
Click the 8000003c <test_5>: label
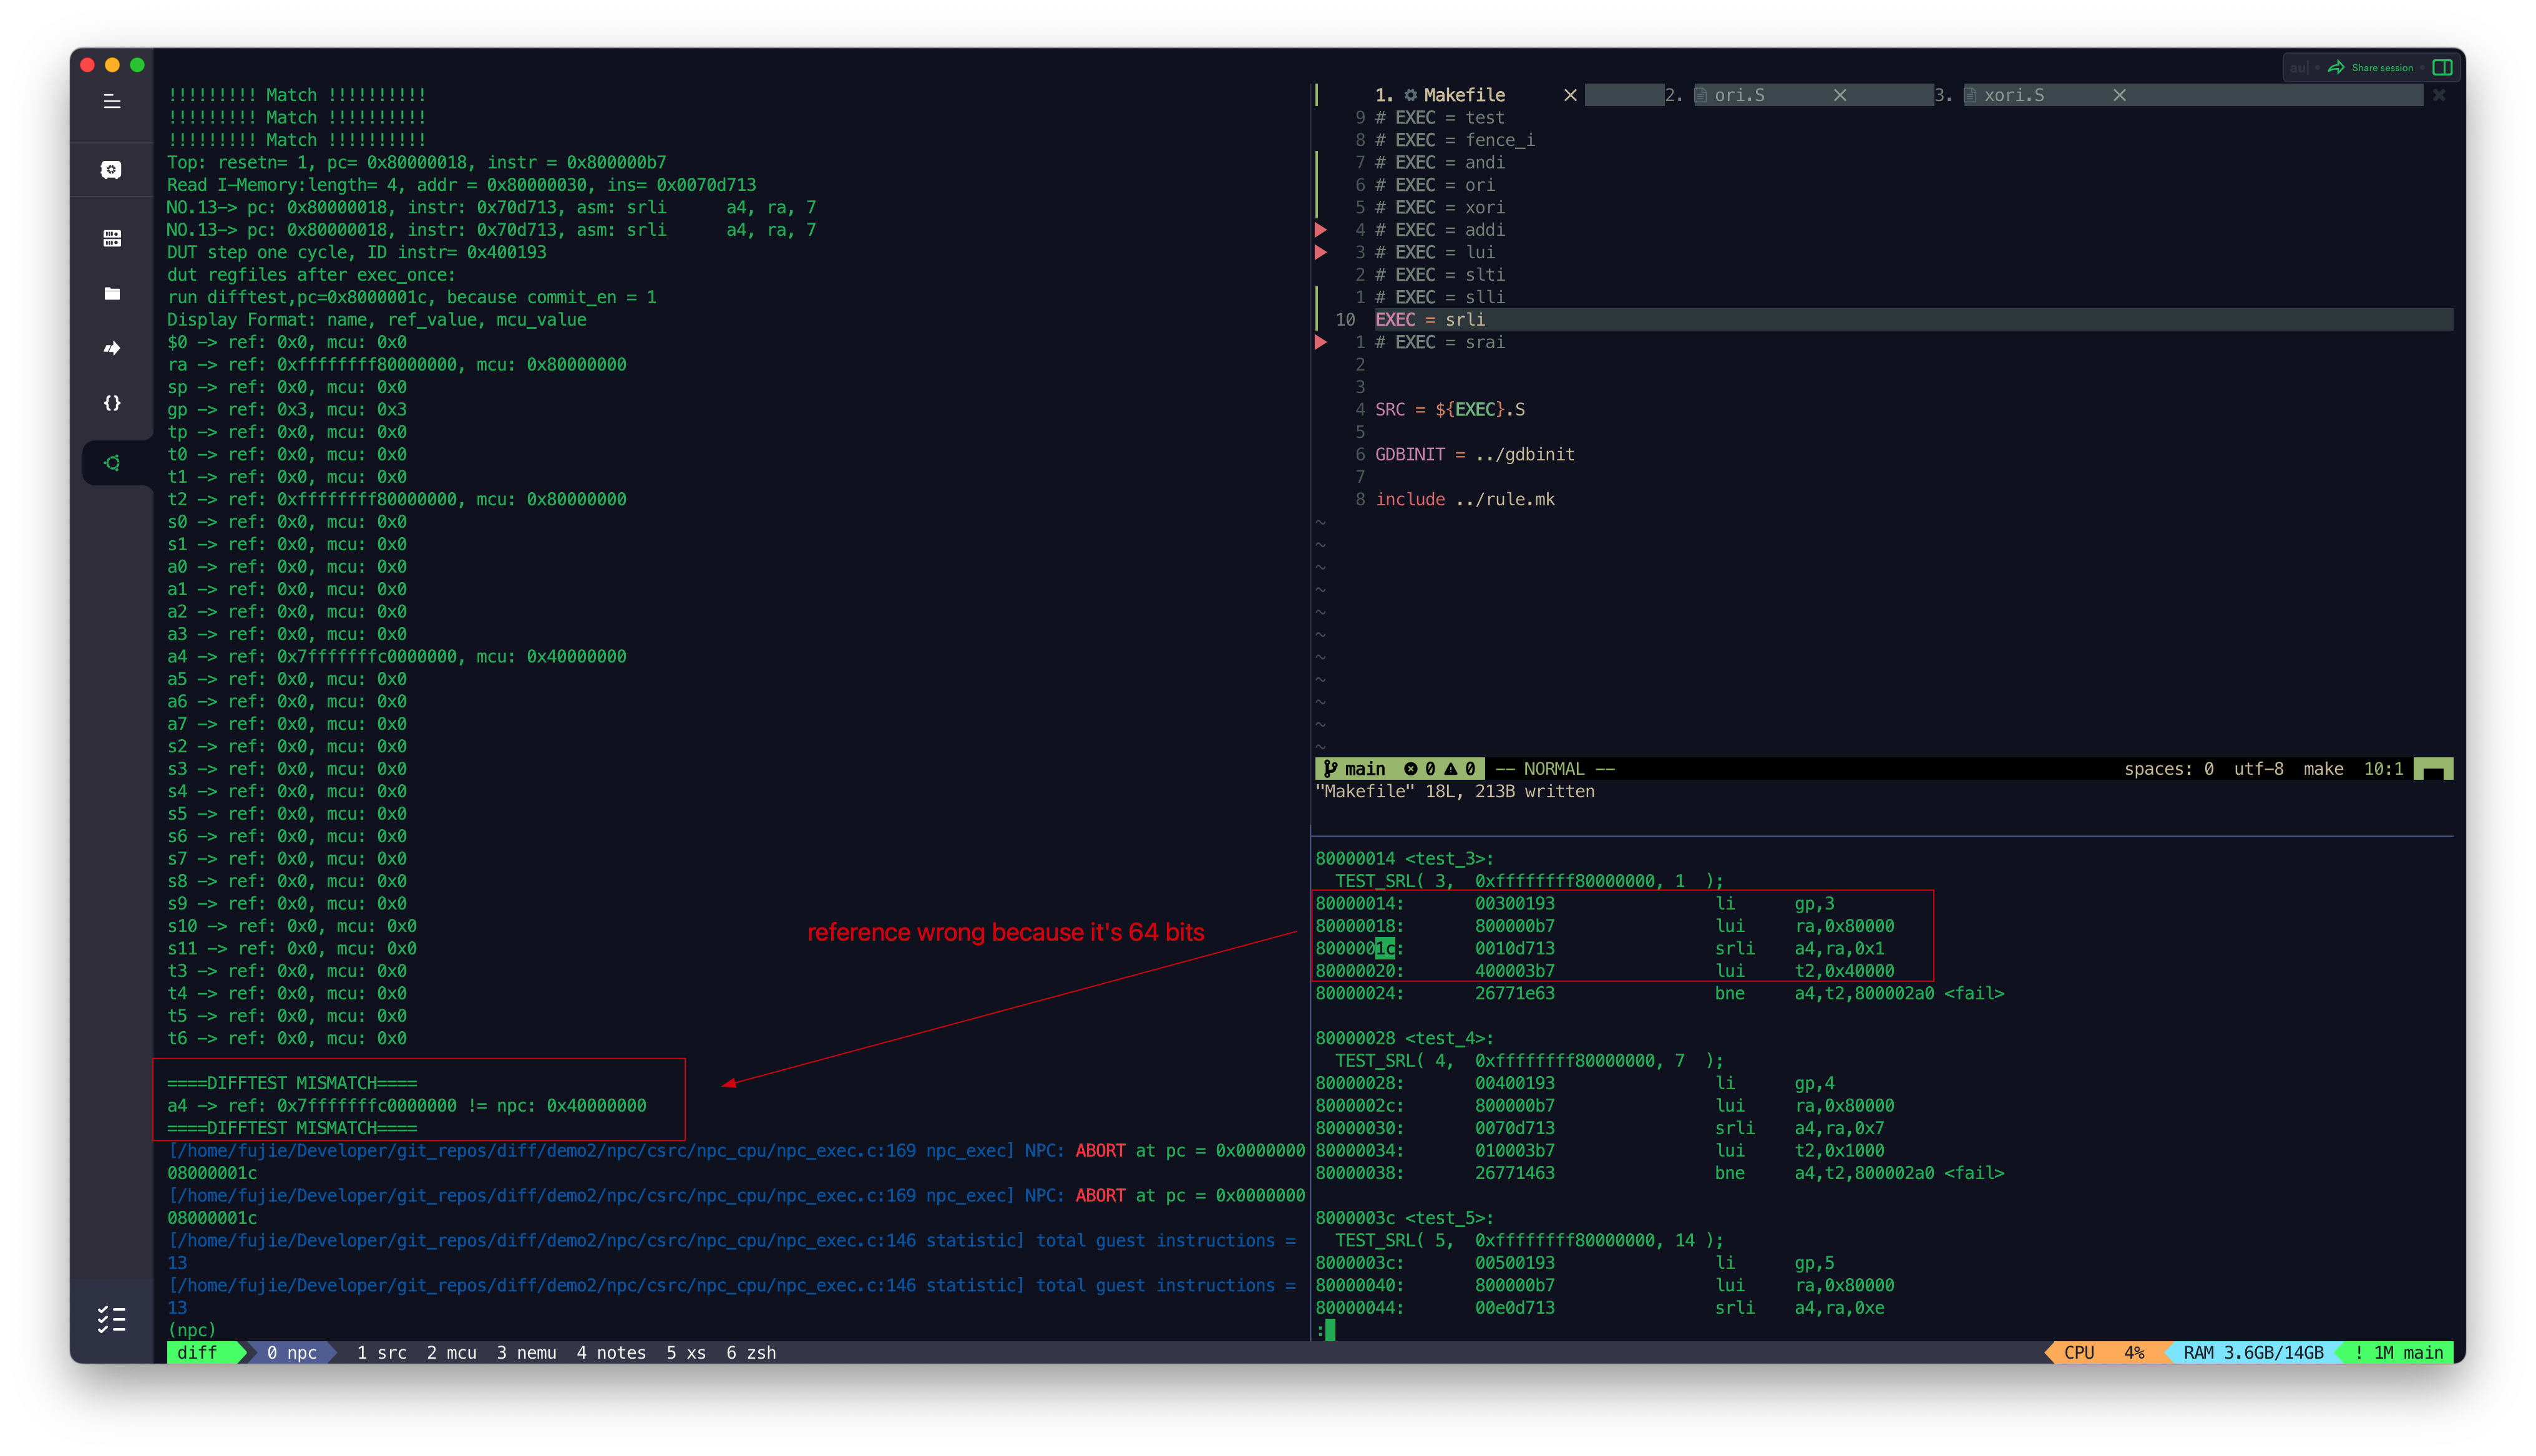tap(1404, 1218)
